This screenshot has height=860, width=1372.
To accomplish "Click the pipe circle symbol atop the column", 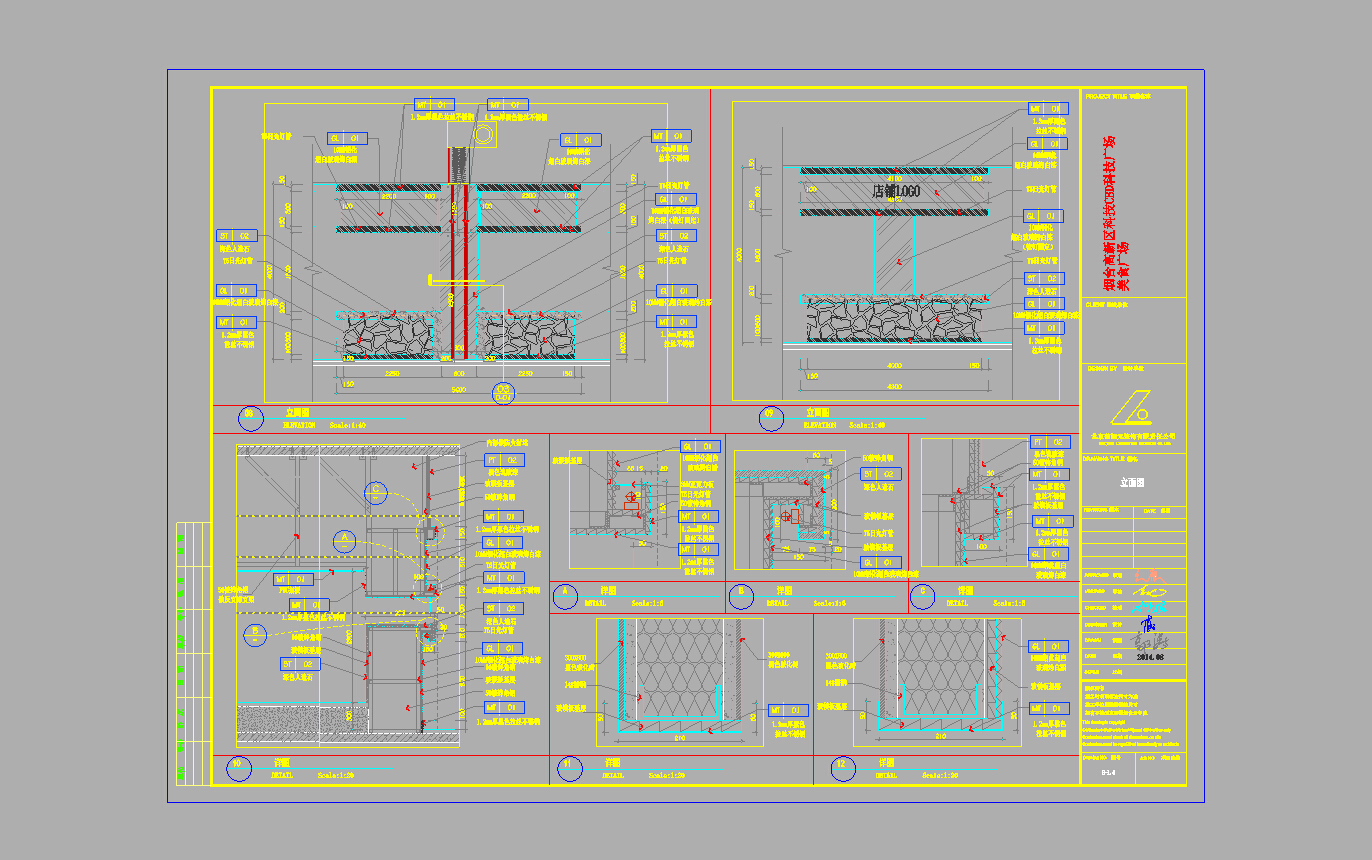I will pos(484,136).
